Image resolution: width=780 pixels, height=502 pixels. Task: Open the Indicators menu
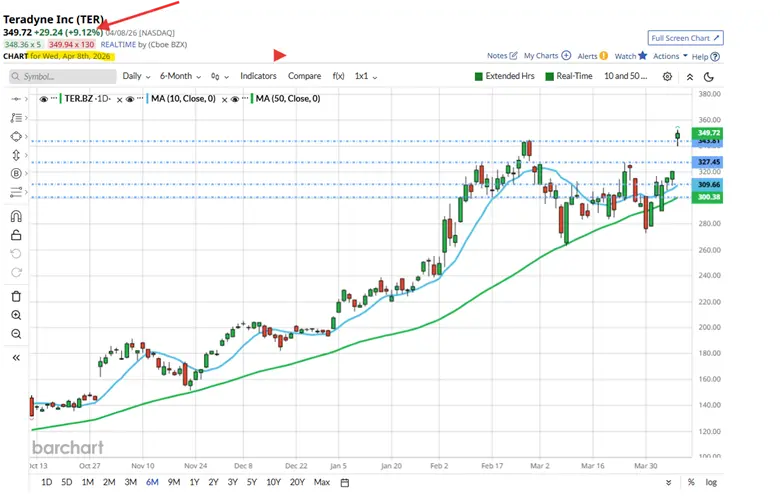258,76
